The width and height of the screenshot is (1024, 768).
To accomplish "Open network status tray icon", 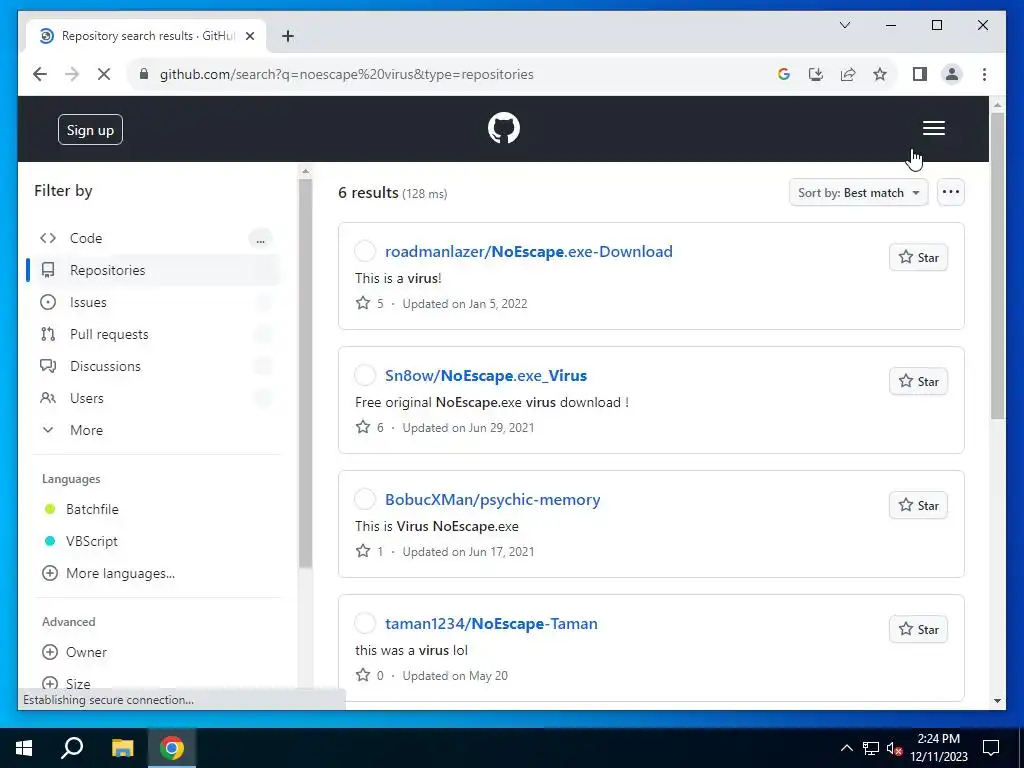I will pyautogui.click(x=871, y=748).
